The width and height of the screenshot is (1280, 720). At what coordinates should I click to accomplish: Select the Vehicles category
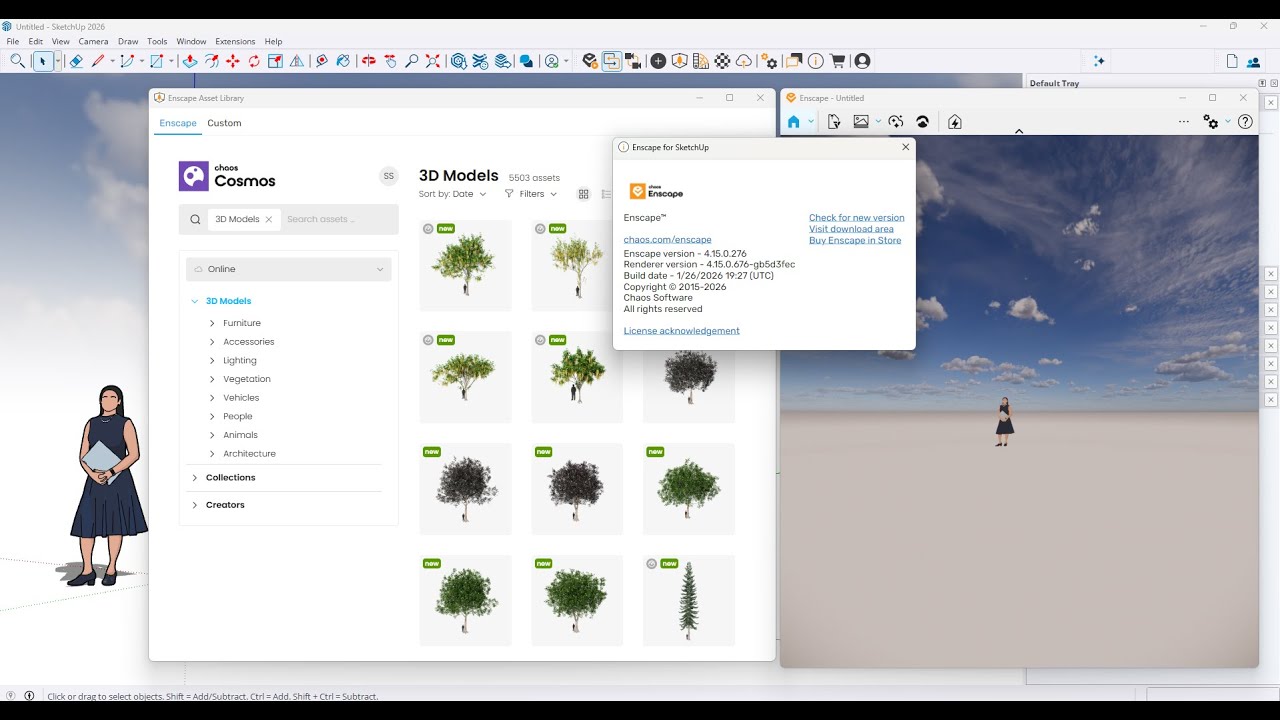[x=241, y=398]
